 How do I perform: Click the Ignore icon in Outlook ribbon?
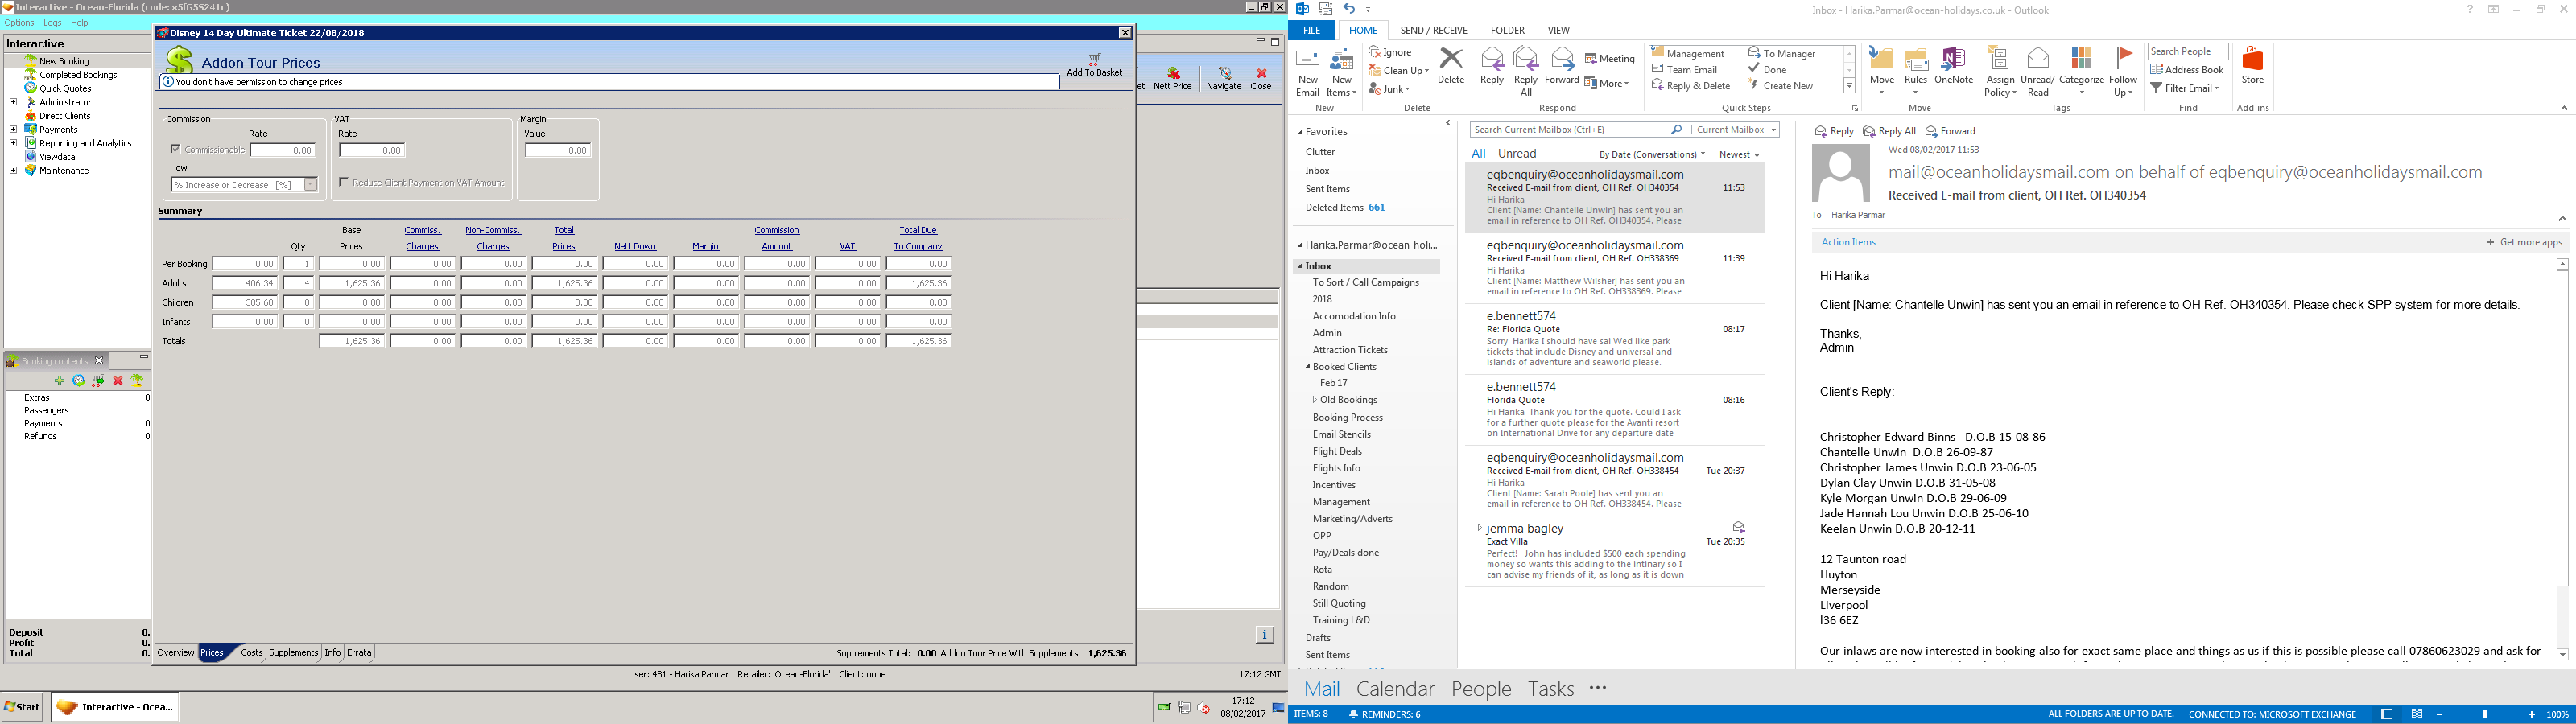[x=1375, y=52]
